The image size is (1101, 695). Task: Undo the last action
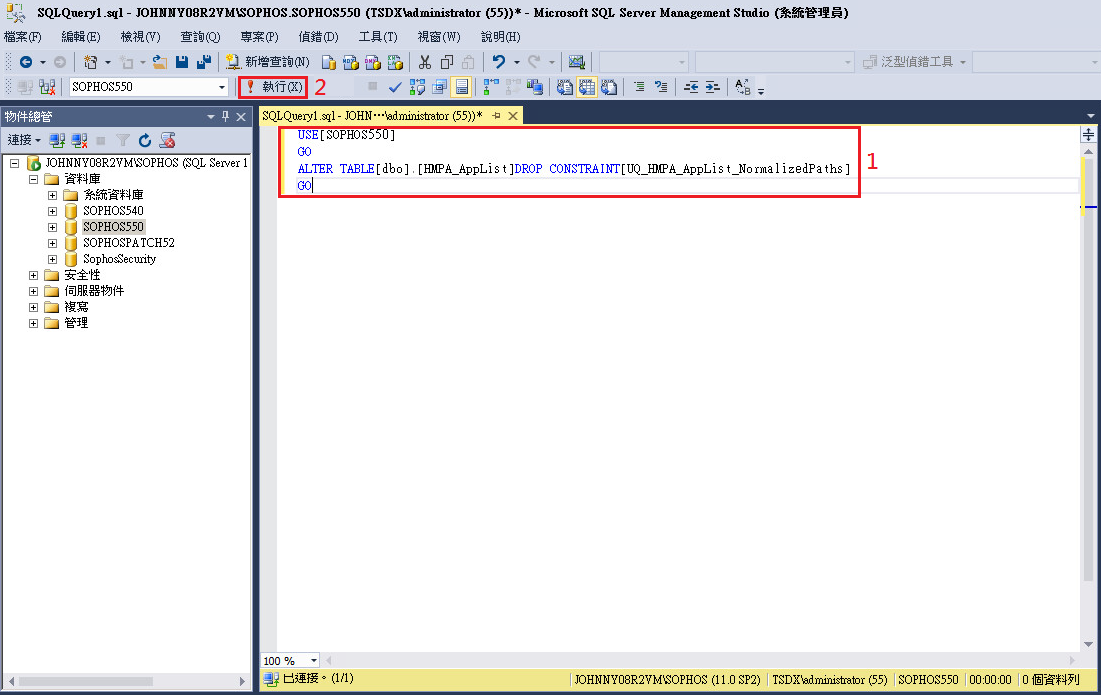click(x=499, y=62)
